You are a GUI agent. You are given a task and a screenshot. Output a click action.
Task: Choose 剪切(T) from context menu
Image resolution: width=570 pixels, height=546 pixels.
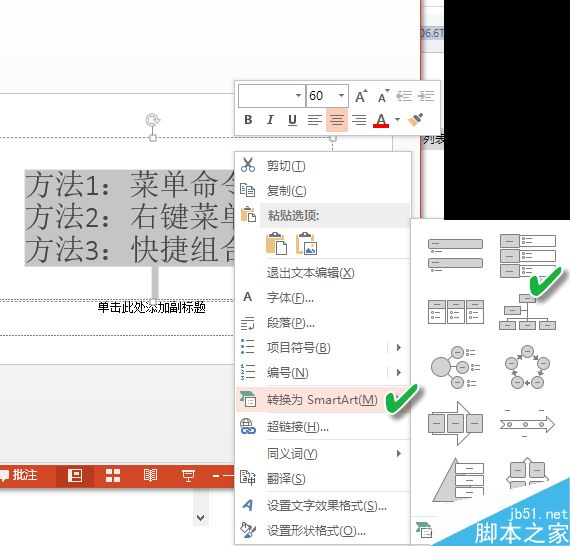[323, 166]
